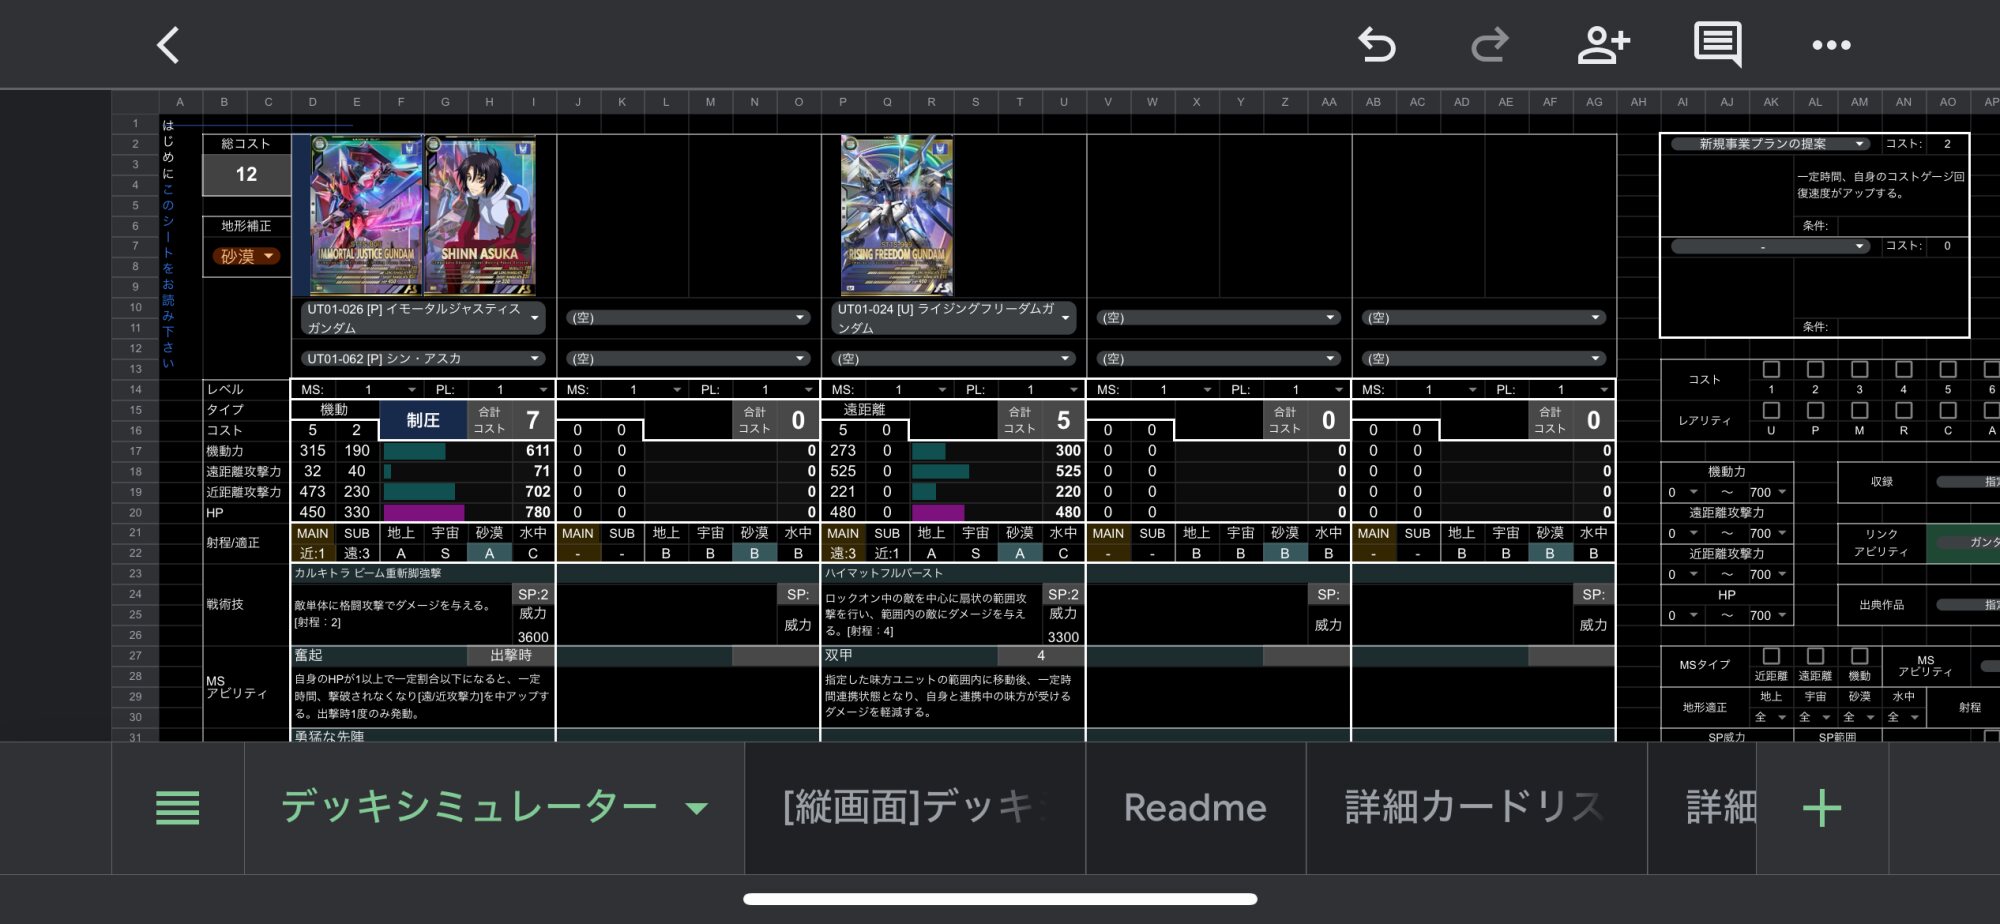Switch to the Readme sheet tab

[1195, 808]
